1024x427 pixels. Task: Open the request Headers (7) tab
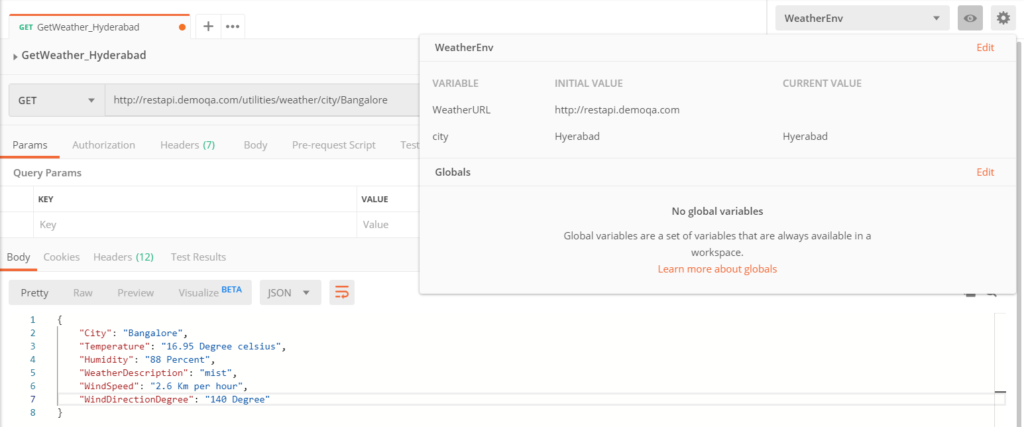(x=187, y=145)
